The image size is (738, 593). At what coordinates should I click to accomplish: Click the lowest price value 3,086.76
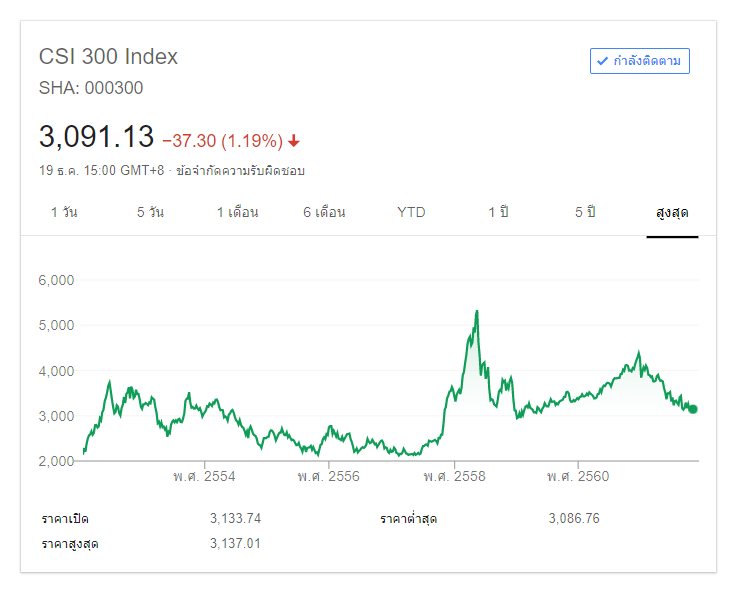tap(574, 518)
